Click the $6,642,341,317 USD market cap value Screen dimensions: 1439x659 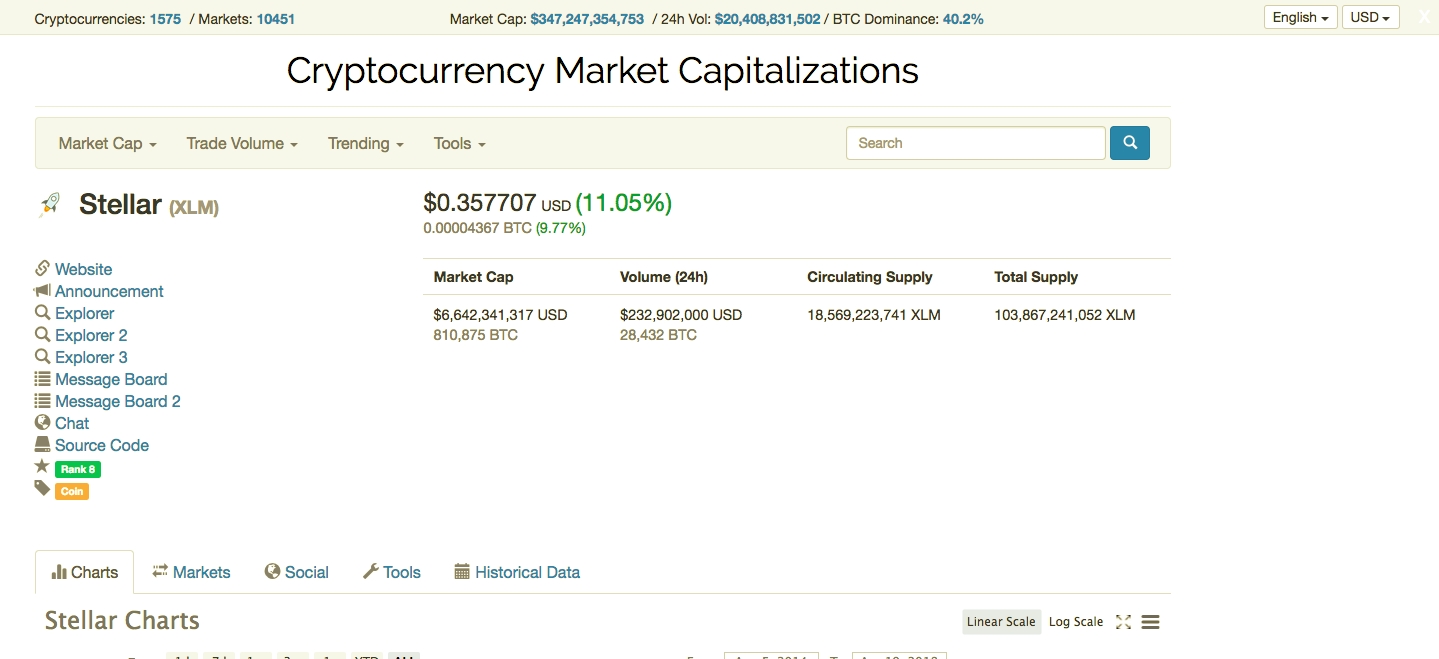tap(500, 315)
